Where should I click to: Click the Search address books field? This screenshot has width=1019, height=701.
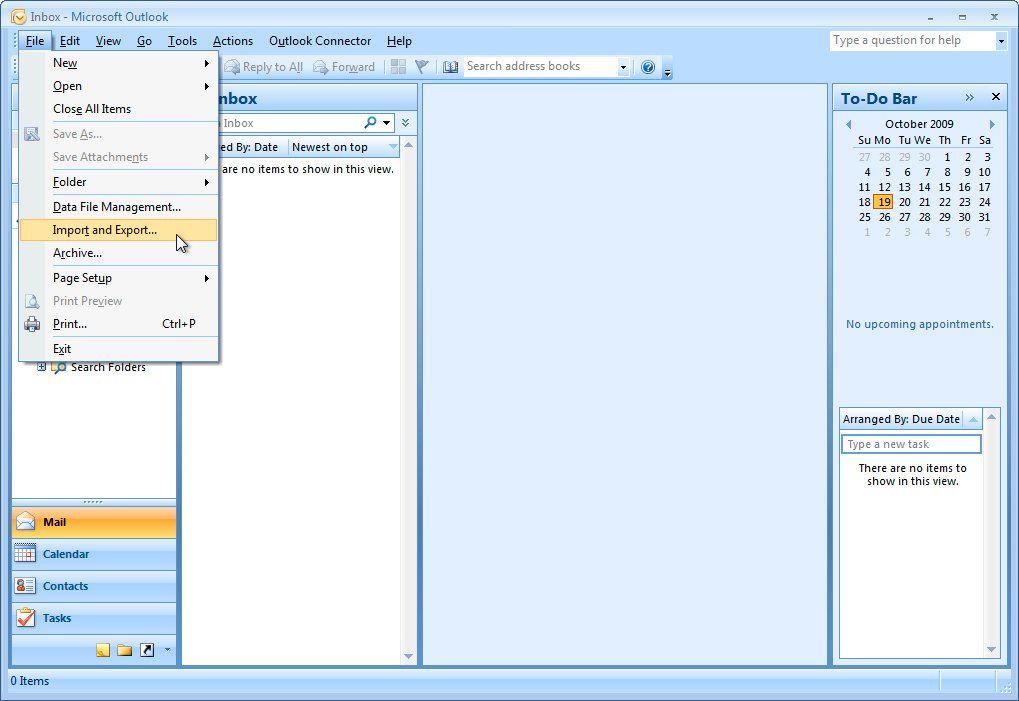tap(539, 66)
